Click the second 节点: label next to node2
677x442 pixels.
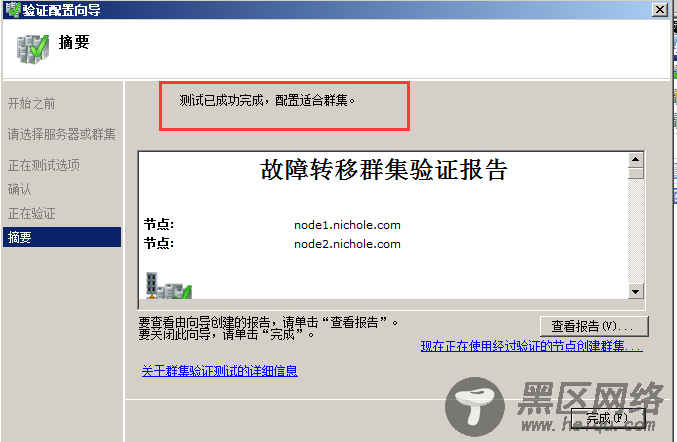(x=159, y=243)
